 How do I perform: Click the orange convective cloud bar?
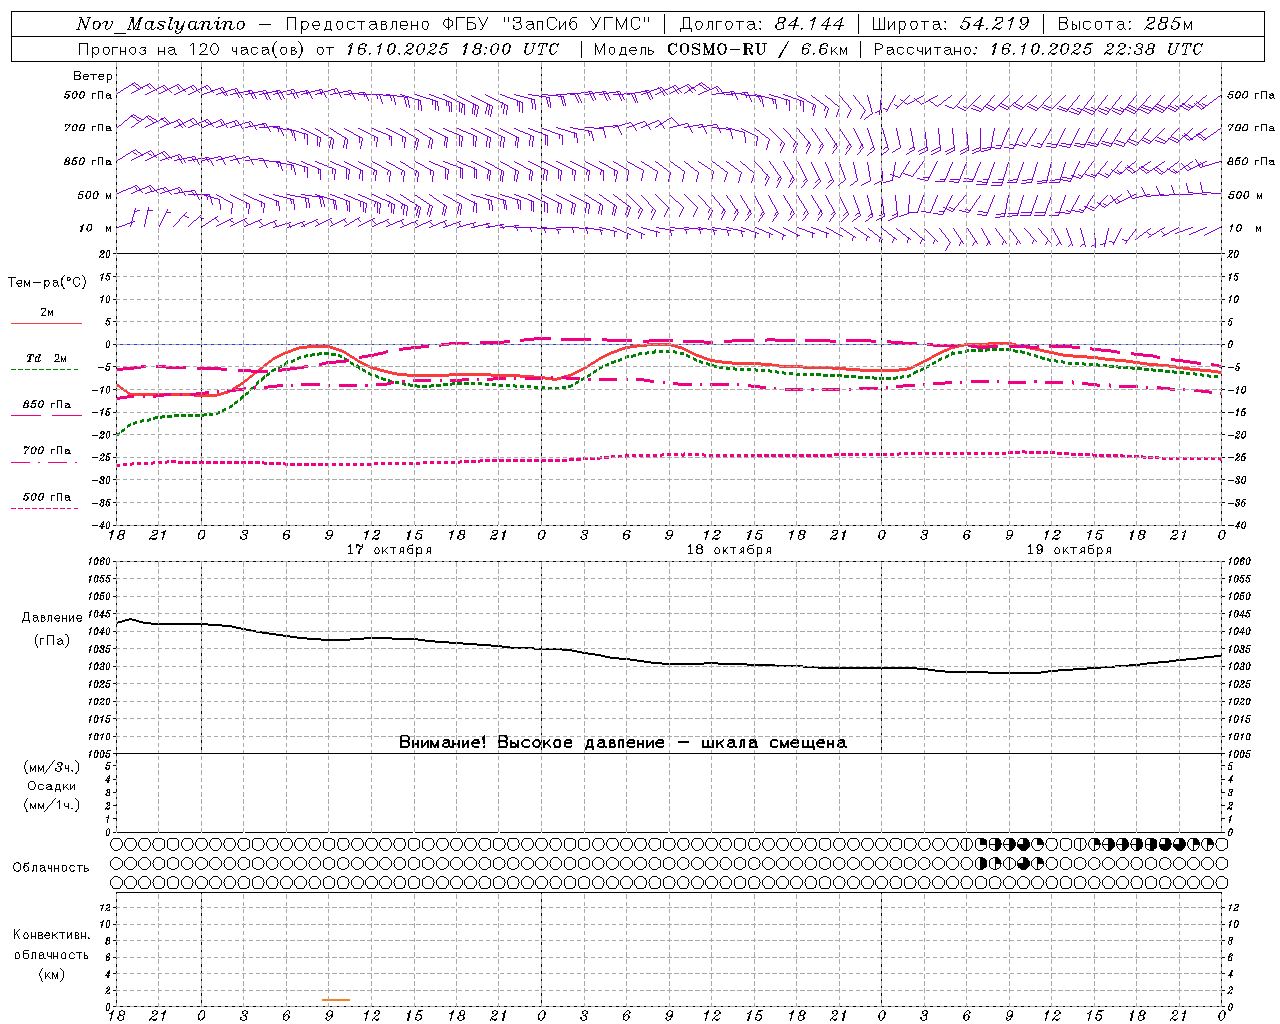tap(336, 999)
